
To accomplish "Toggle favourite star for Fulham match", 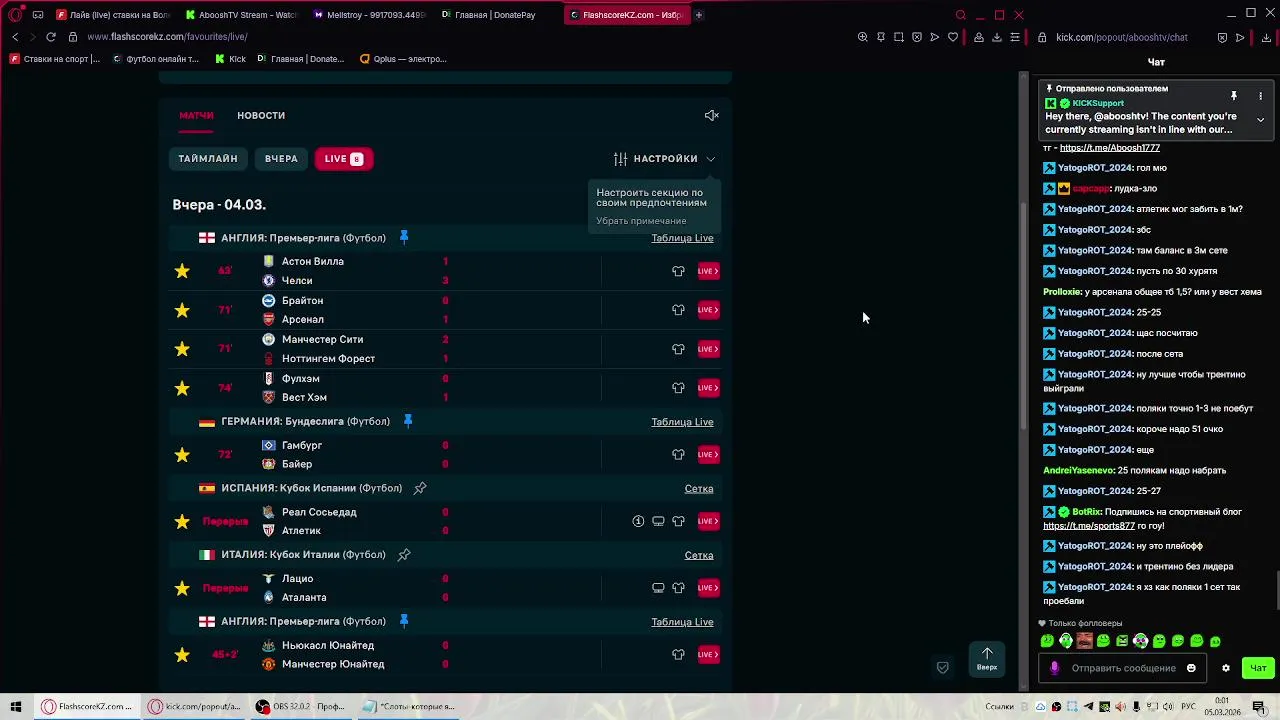I will [x=182, y=388].
